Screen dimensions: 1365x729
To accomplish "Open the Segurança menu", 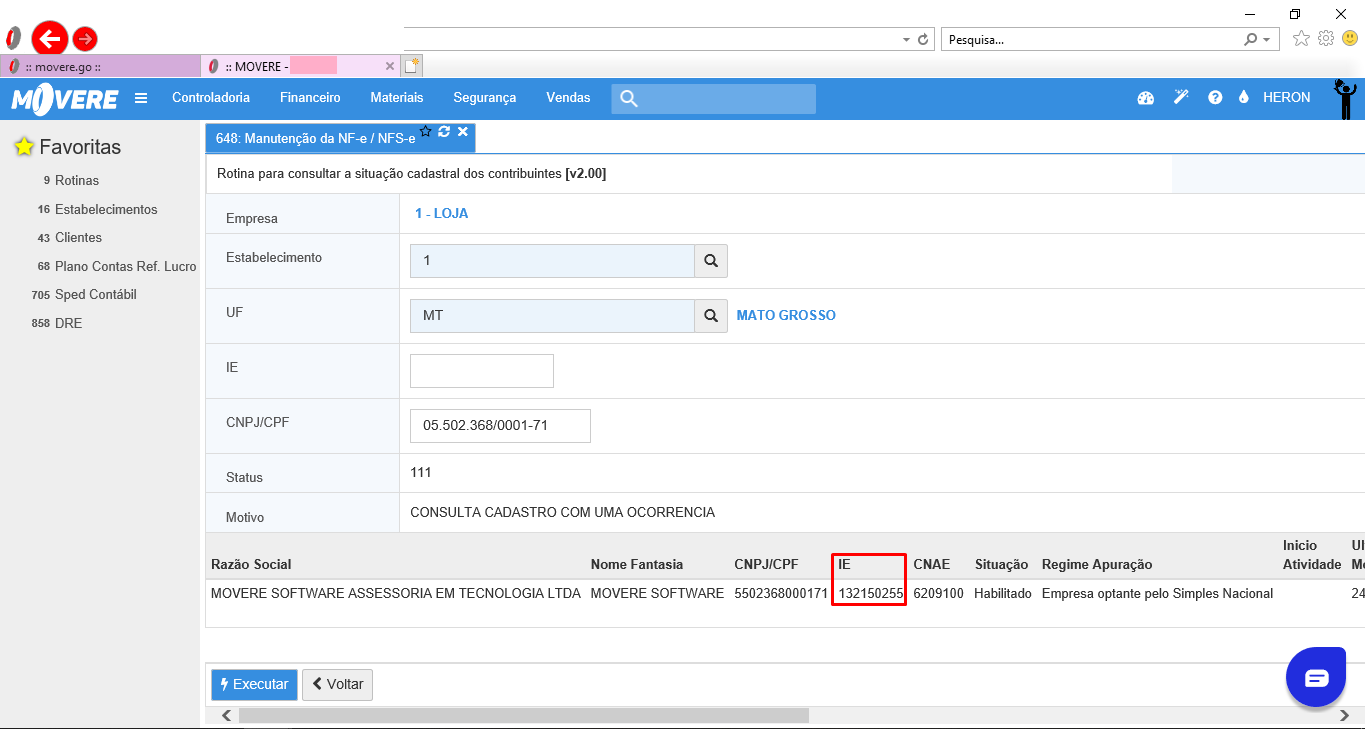I will pyautogui.click(x=485, y=98).
